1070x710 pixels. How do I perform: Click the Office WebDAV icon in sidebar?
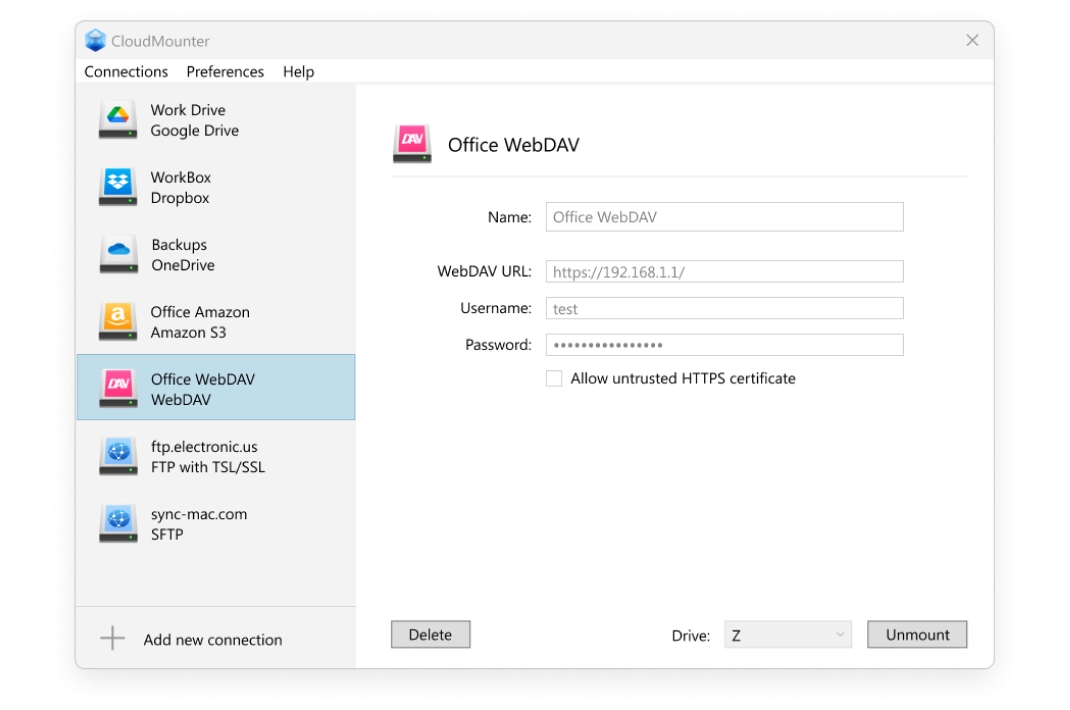(118, 388)
